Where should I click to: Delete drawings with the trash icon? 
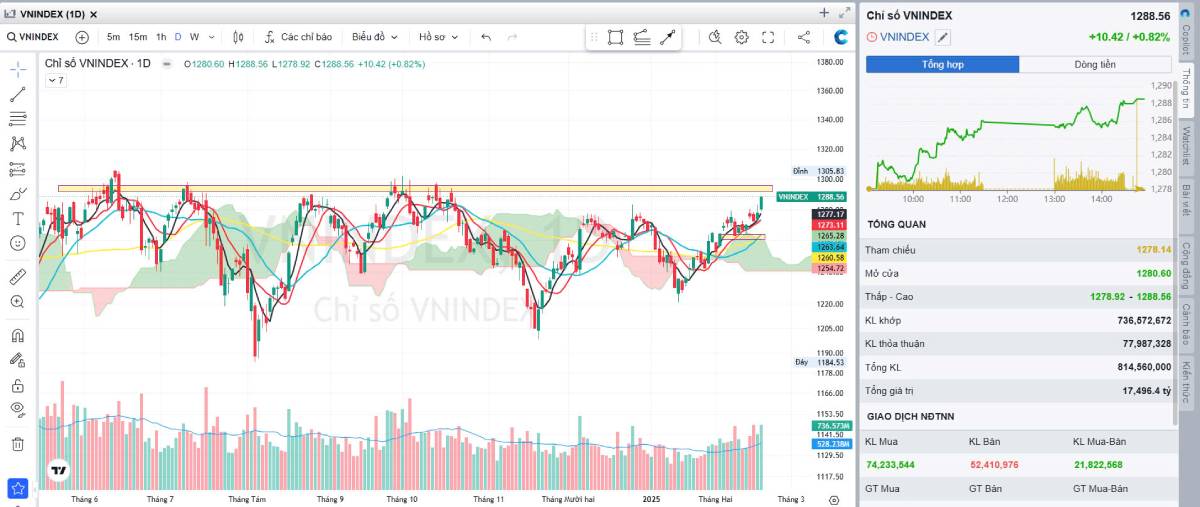click(x=17, y=443)
